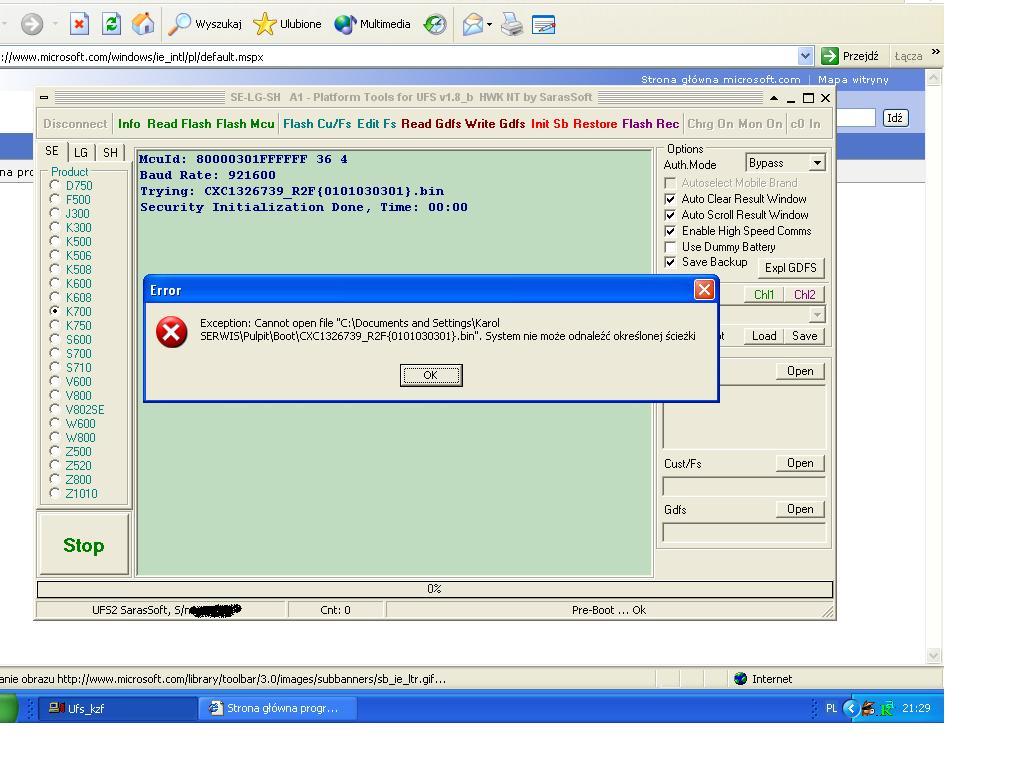
Task: Open History icon in browser toolbar
Action: click(x=435, y=25)
